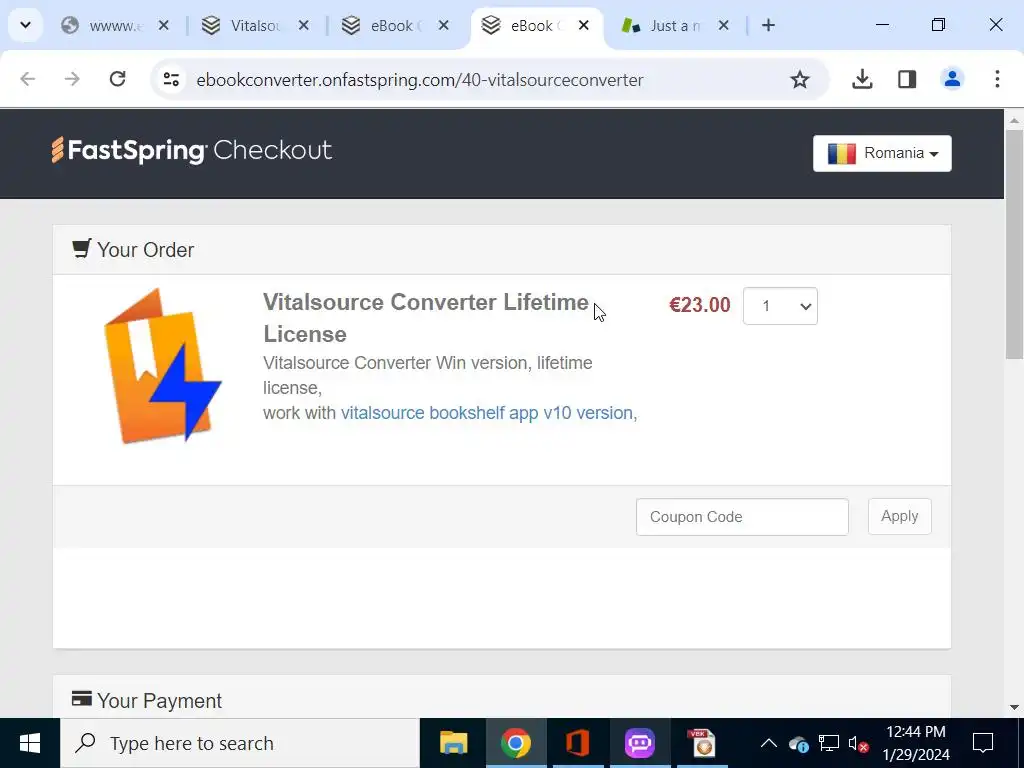Open the tab search dropdown arrow

click(x=25, y=25)
